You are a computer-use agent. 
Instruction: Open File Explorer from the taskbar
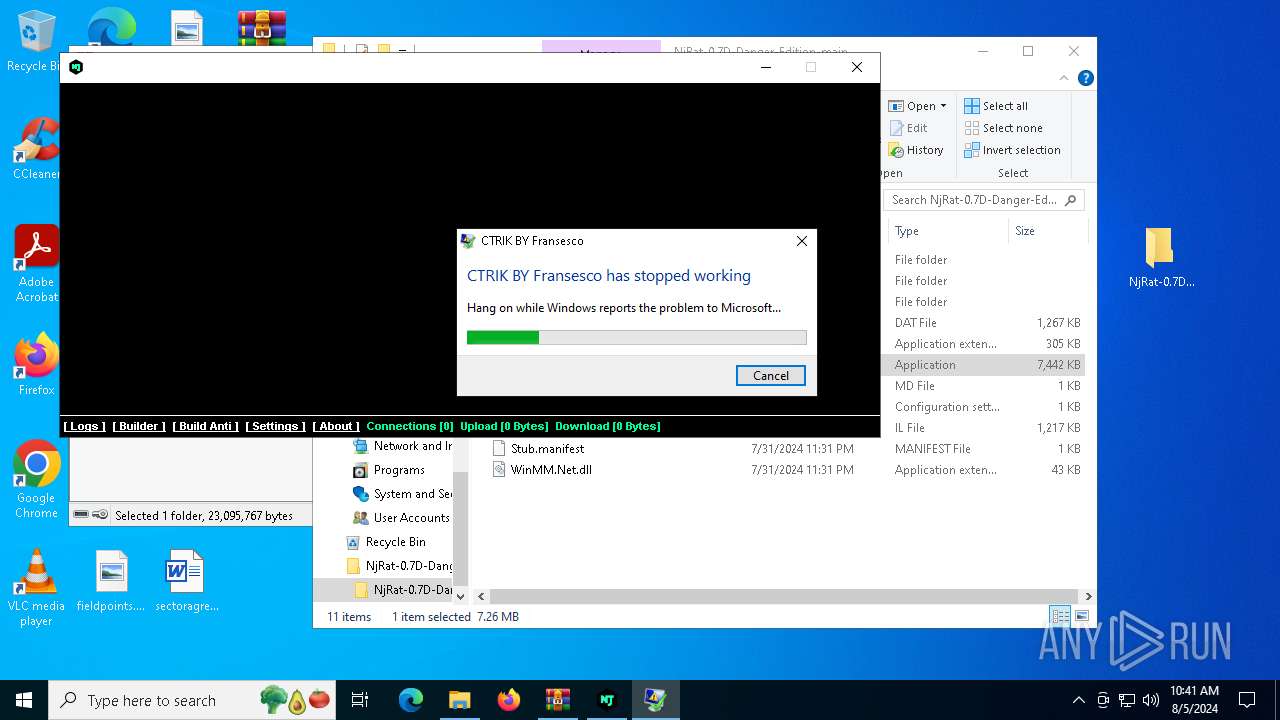[x=459, y=700]
